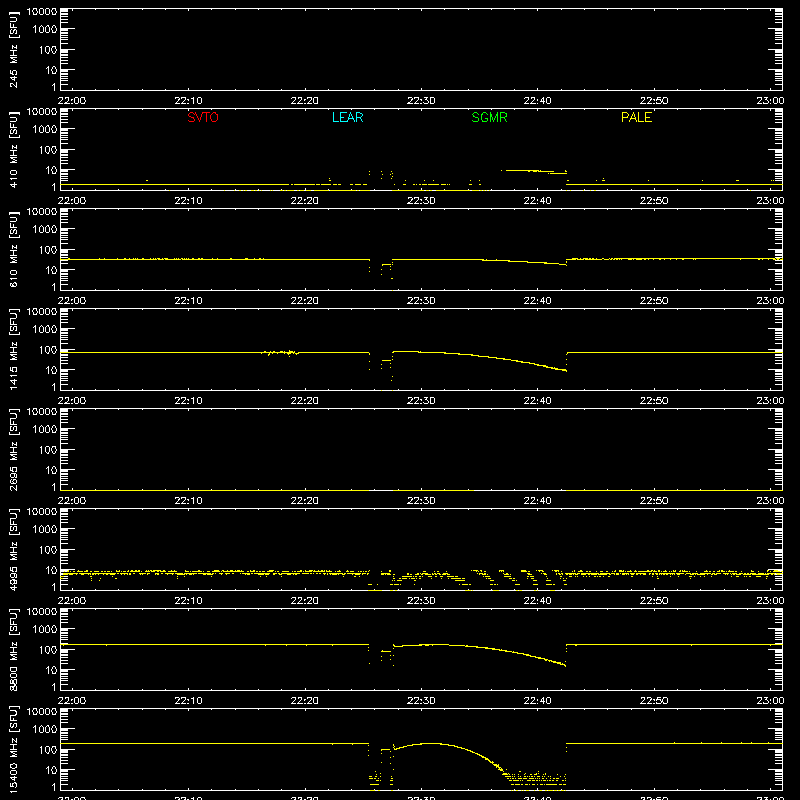Viewport: 800px width, 800px height.
Task: Select the 1415 MHz [SFU] axis label
Action: tap(13, 349)
